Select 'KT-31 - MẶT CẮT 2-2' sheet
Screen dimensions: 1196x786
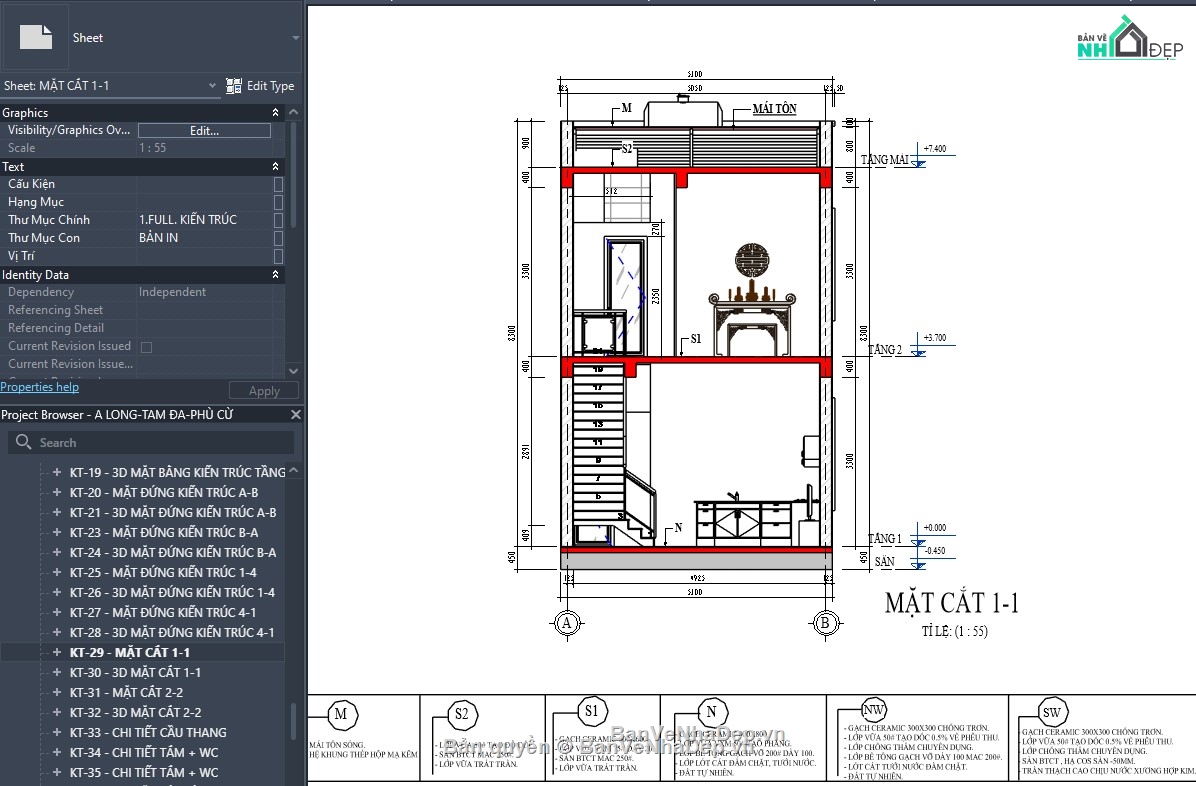click(x=127, y=692)
